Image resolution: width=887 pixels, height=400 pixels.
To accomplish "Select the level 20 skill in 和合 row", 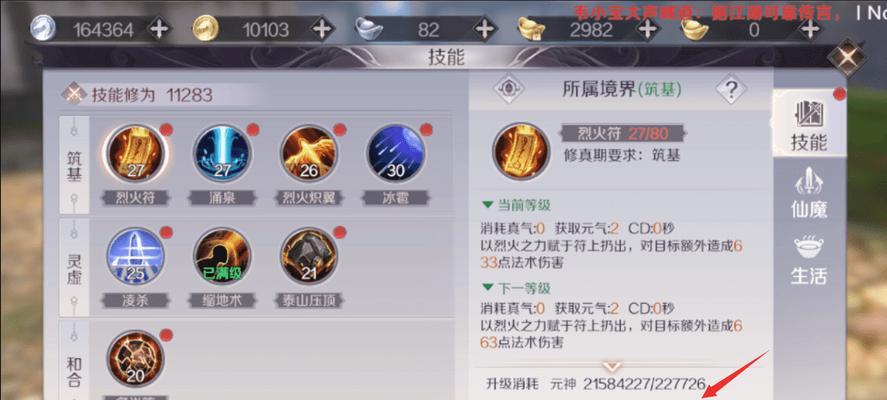I will pyautogui.click(x=135, y=359).
